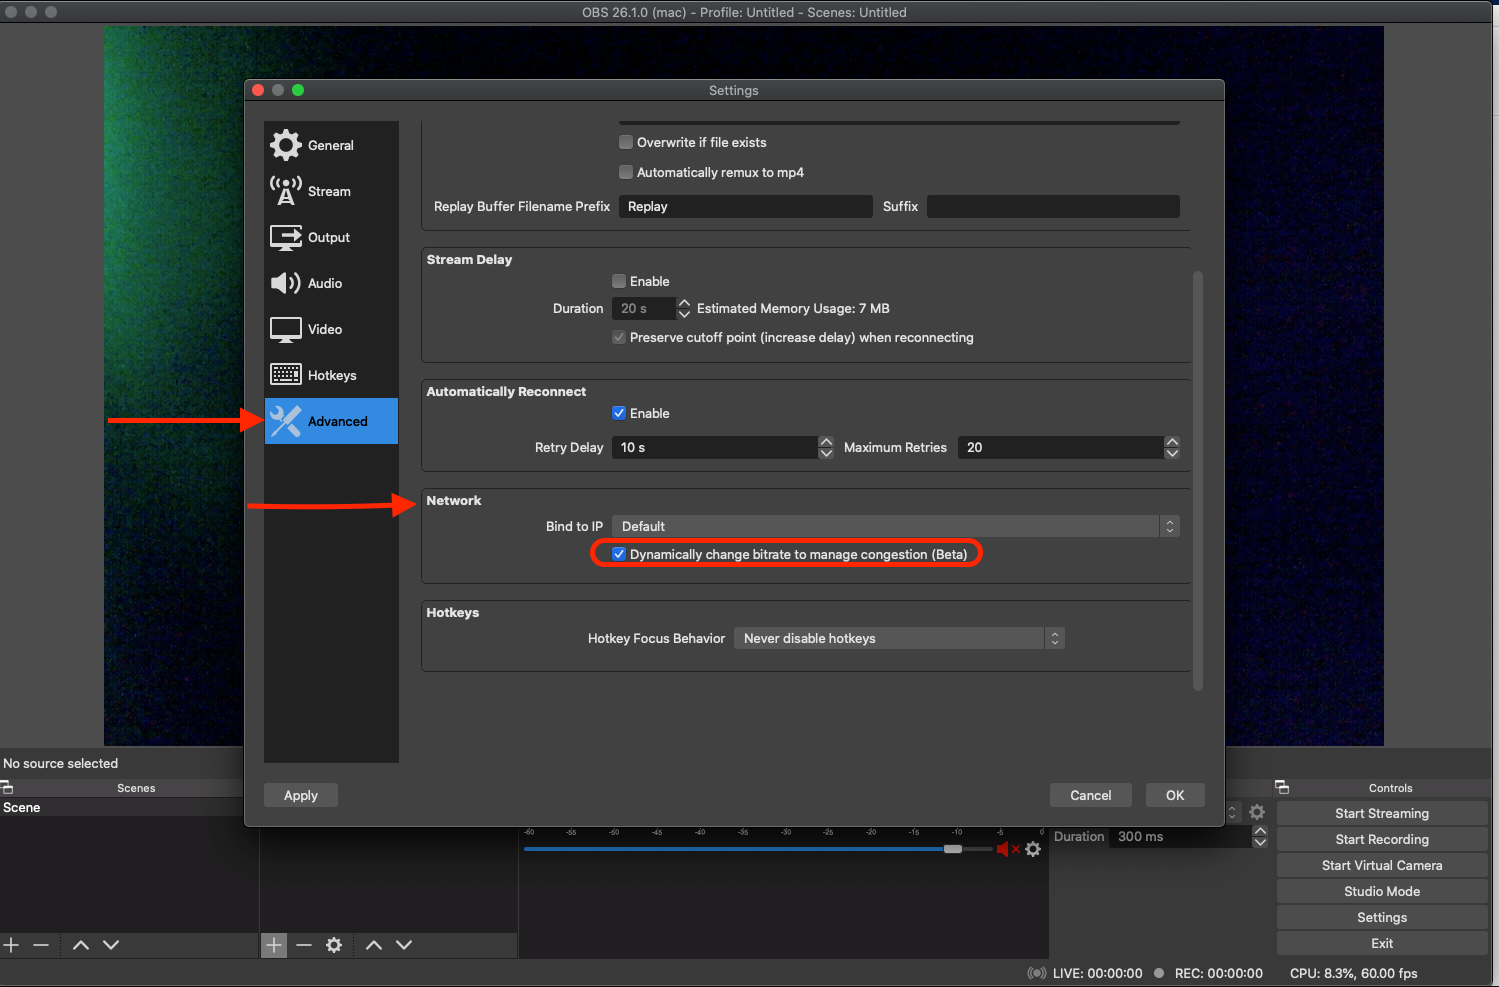Click the Video monitor icon
Screen dimensions: 1499x987
(x=286, y=329)
